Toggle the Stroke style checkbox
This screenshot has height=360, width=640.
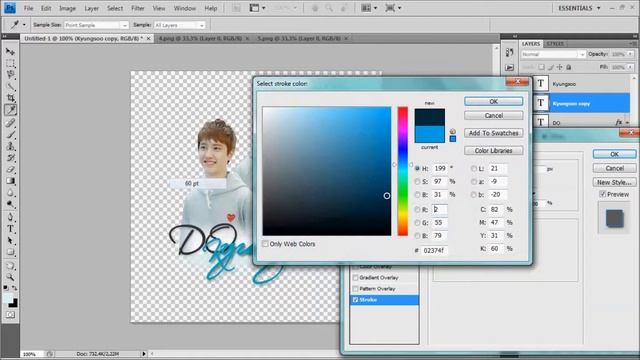pyautogui.click(x=355, y=300)
